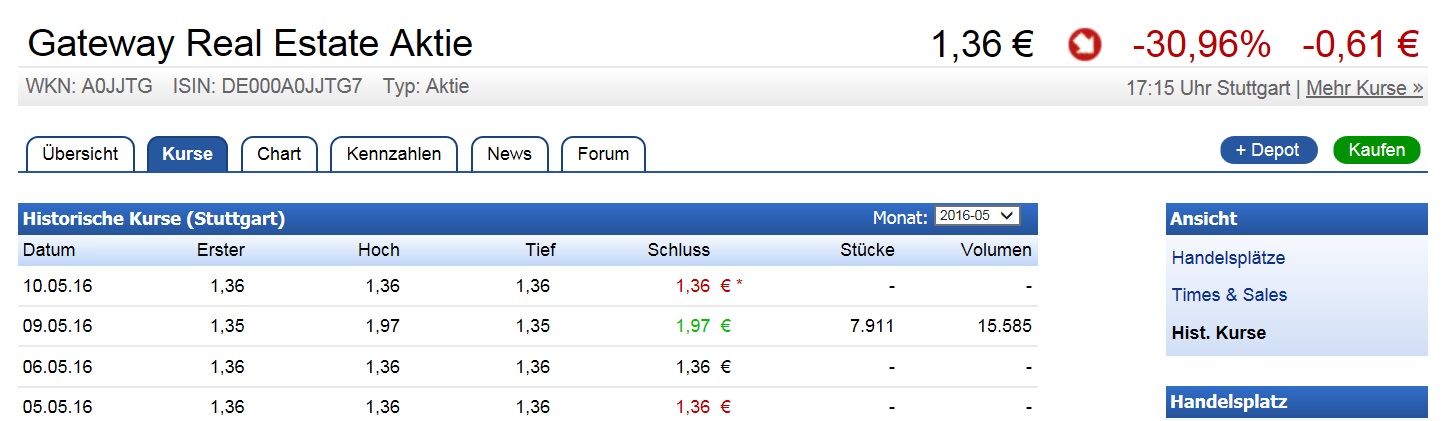
Task: Click the green Kaufen button
Action: coord(1376,150)
